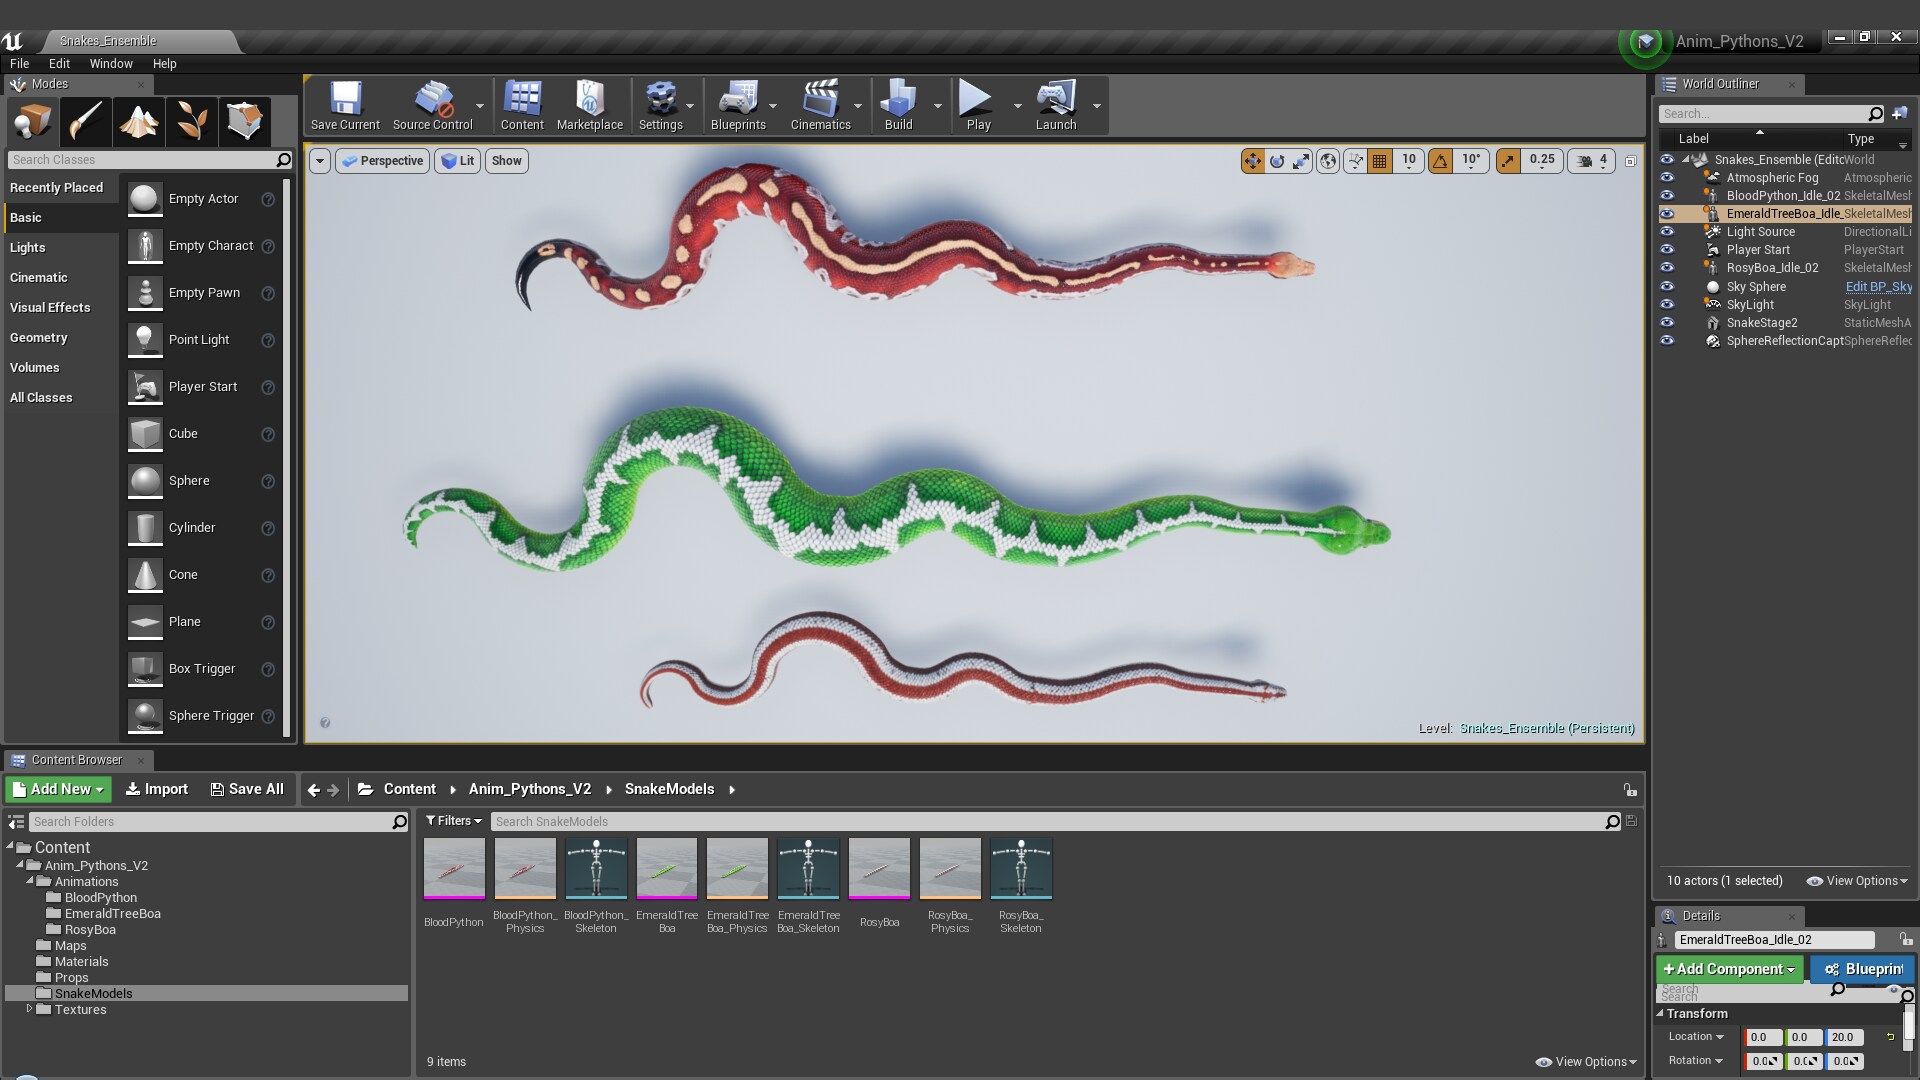The height and width of the screenshot is (1080, 1920).
Task: Toggle visibility of RosyBoa_Idle_02
Action: [1668, 267]
